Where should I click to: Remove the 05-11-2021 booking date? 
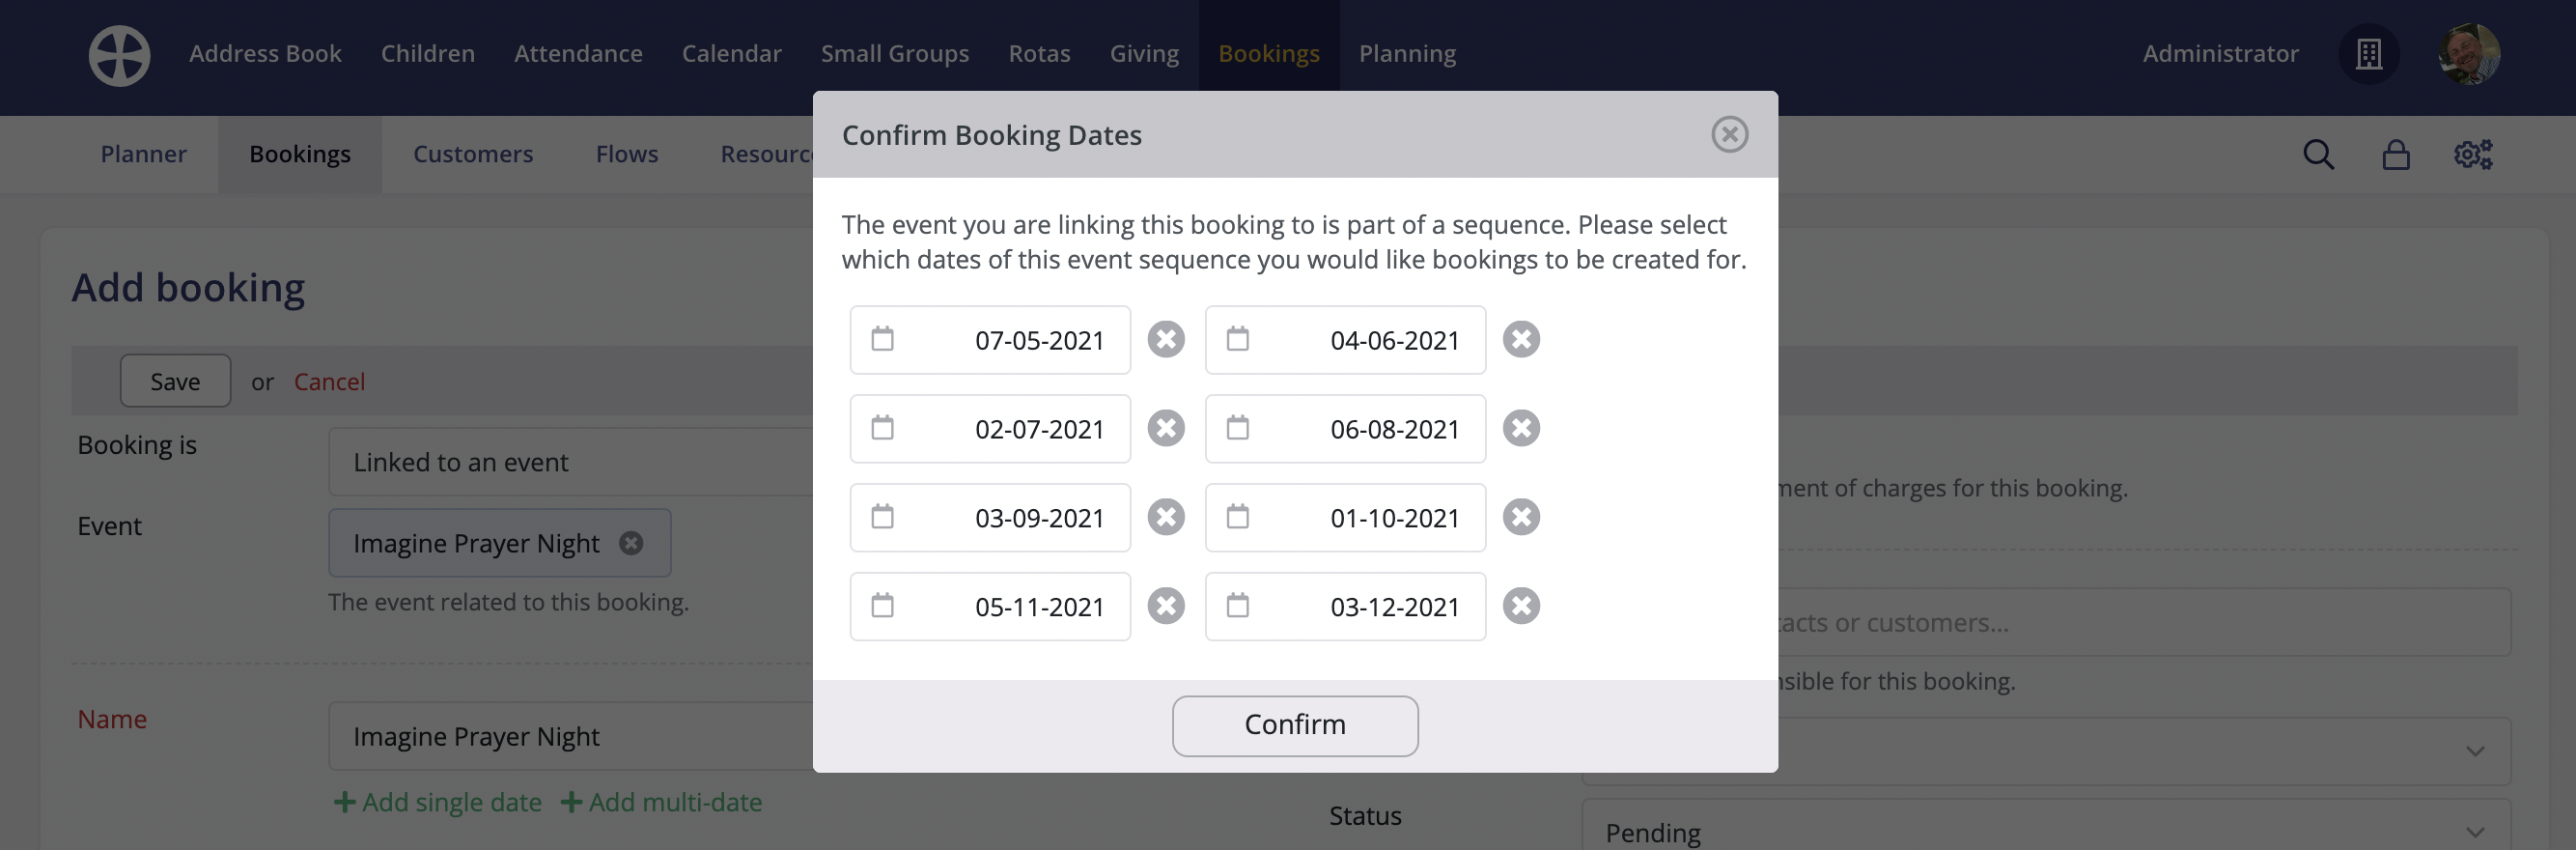(x=1165, y=606)
